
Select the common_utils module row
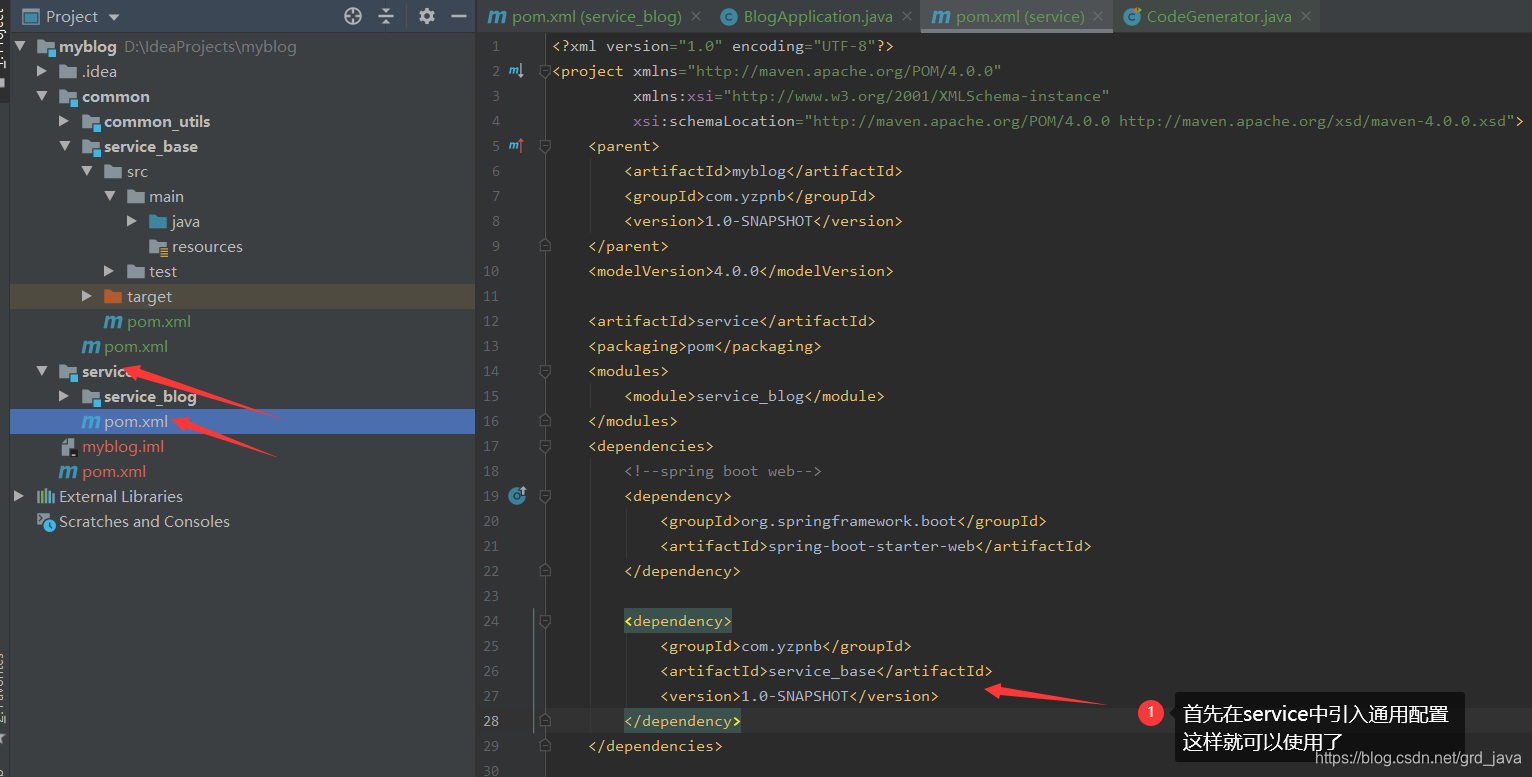coord(242,121)
